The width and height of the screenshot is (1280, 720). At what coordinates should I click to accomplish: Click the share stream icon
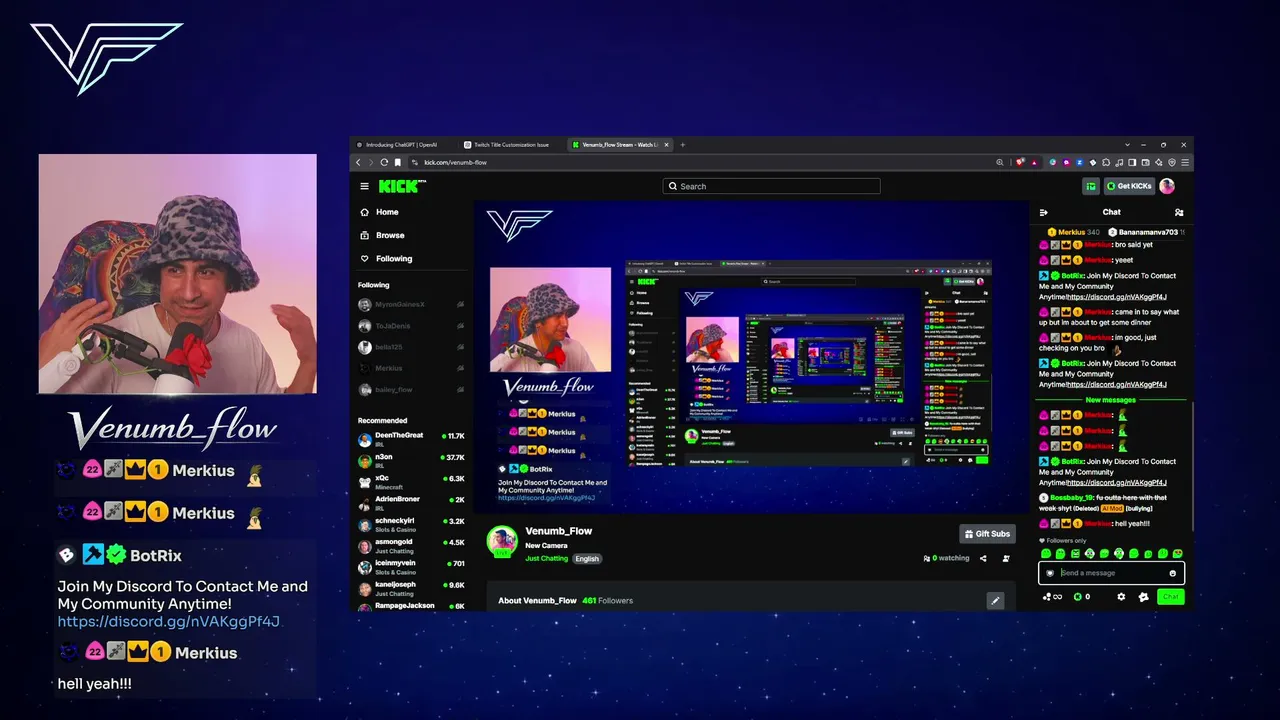point(983,558)
